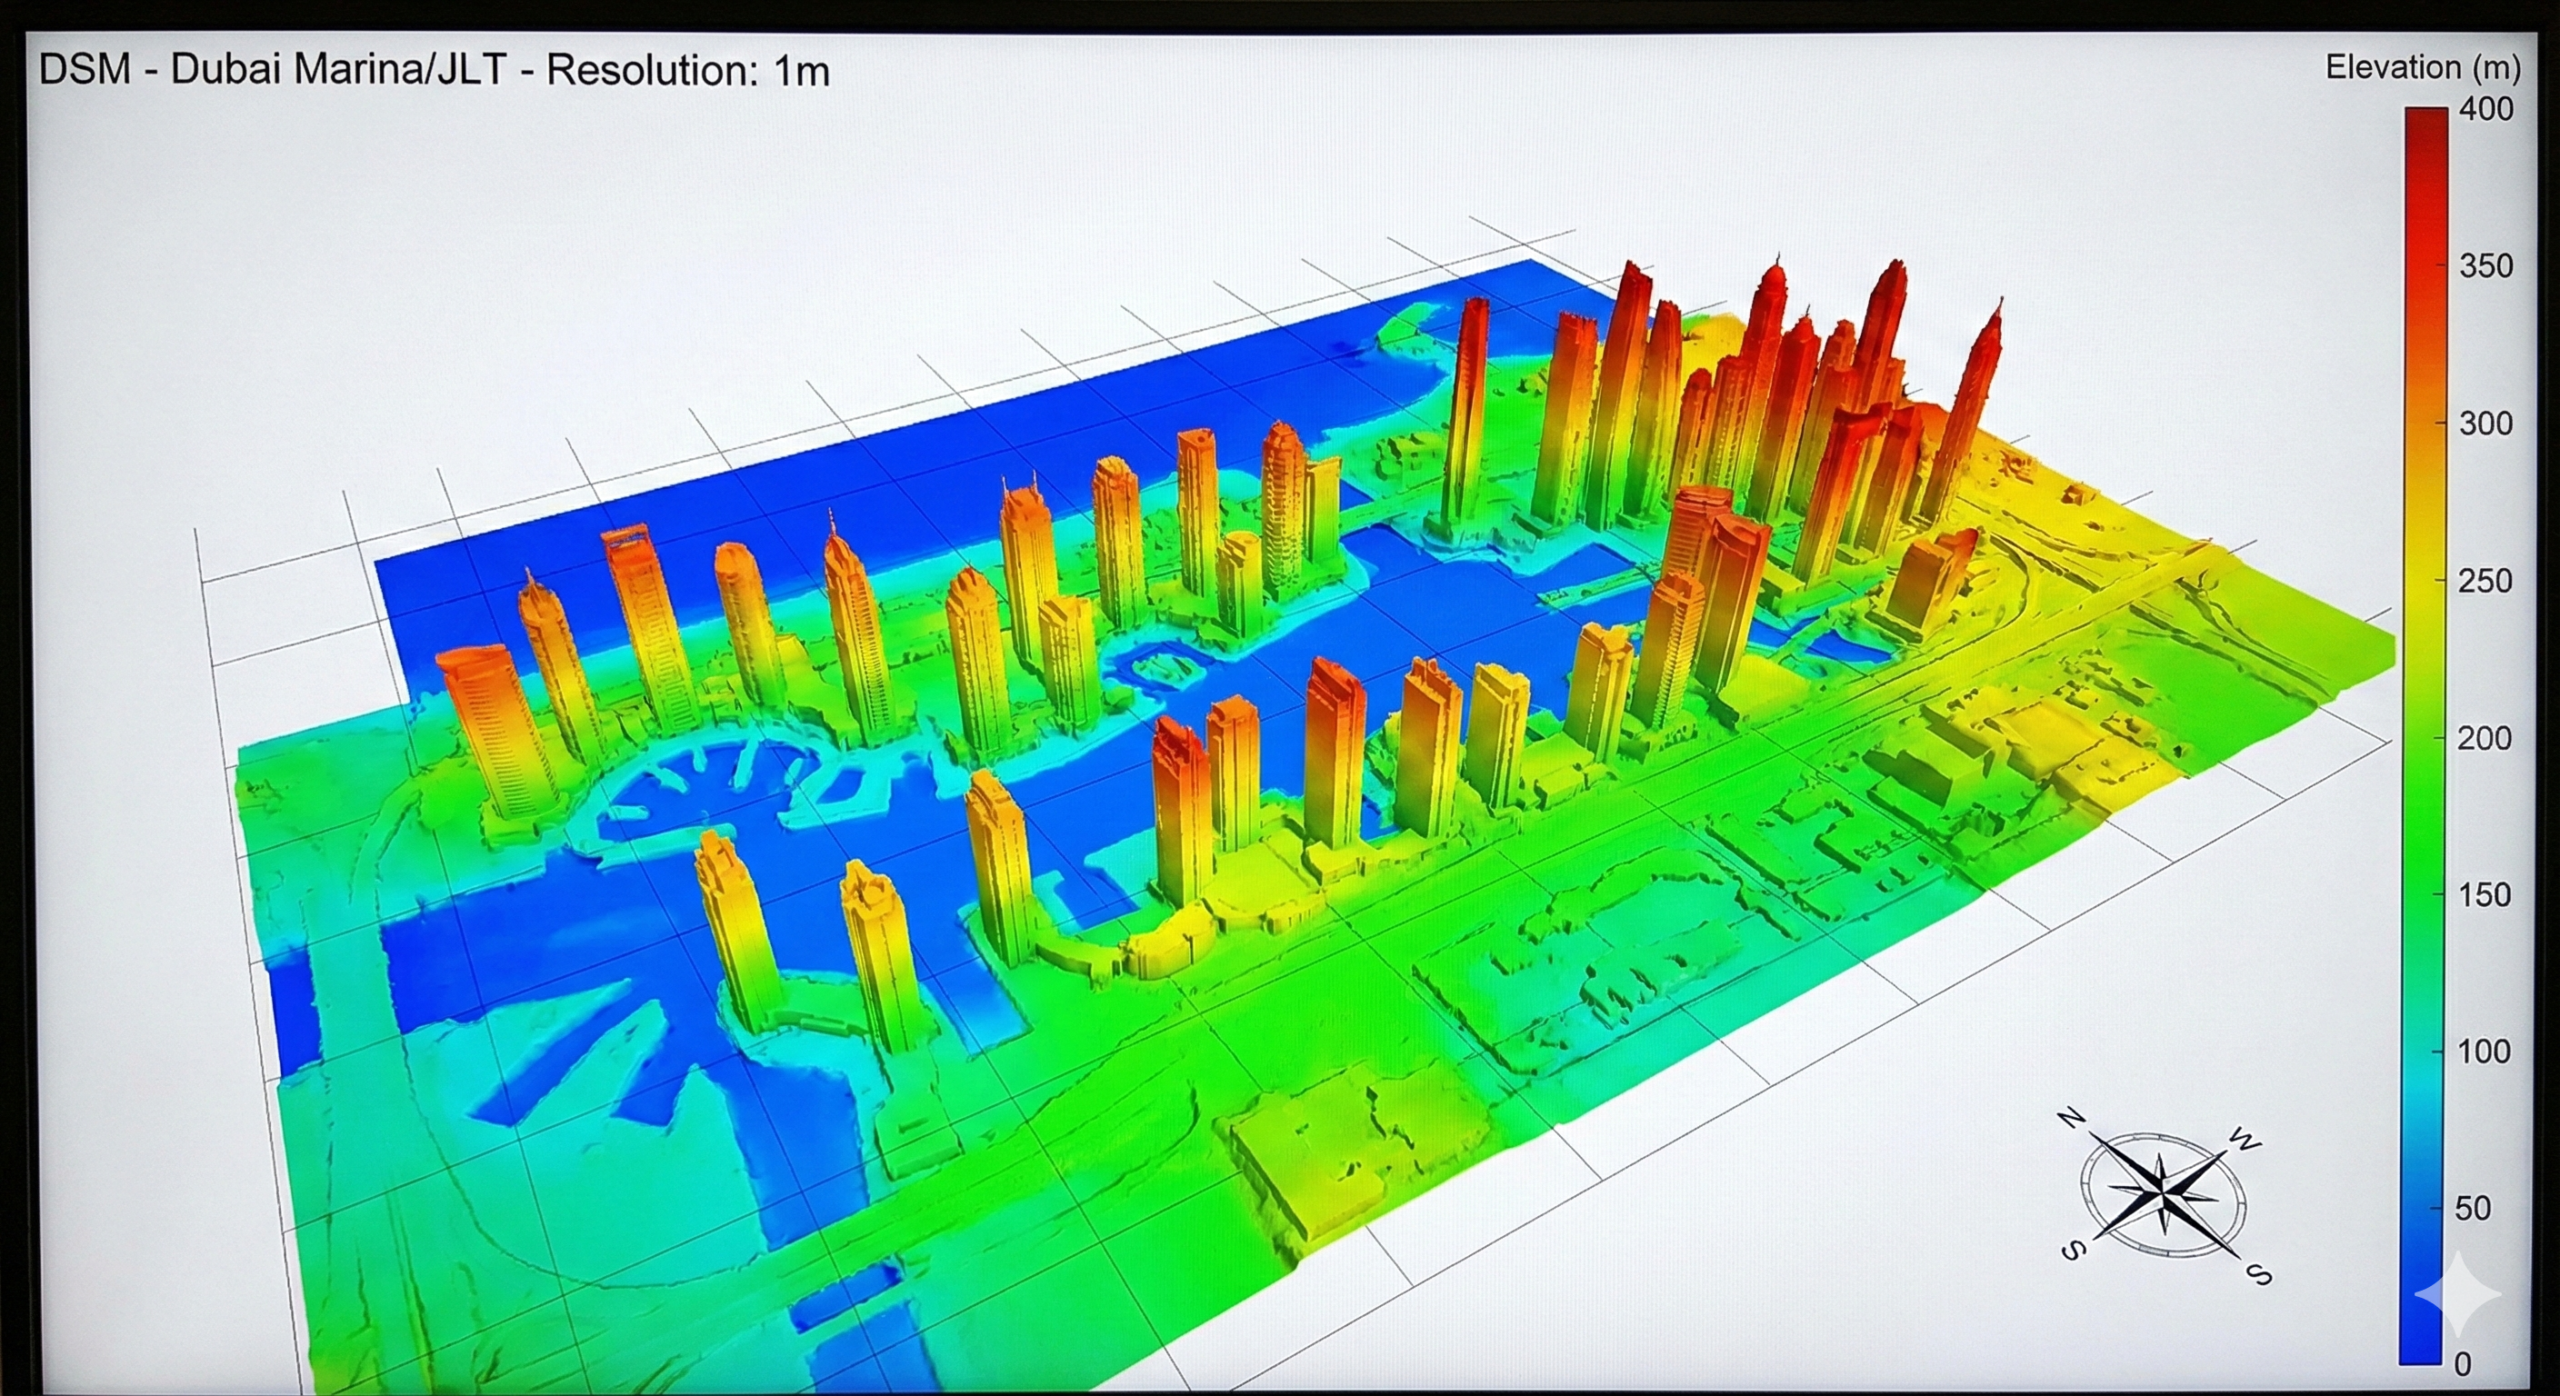Click the Elevation (m) colorbar heading
This screenshot has height=1396, width=2560.
tap(2425, 66)
